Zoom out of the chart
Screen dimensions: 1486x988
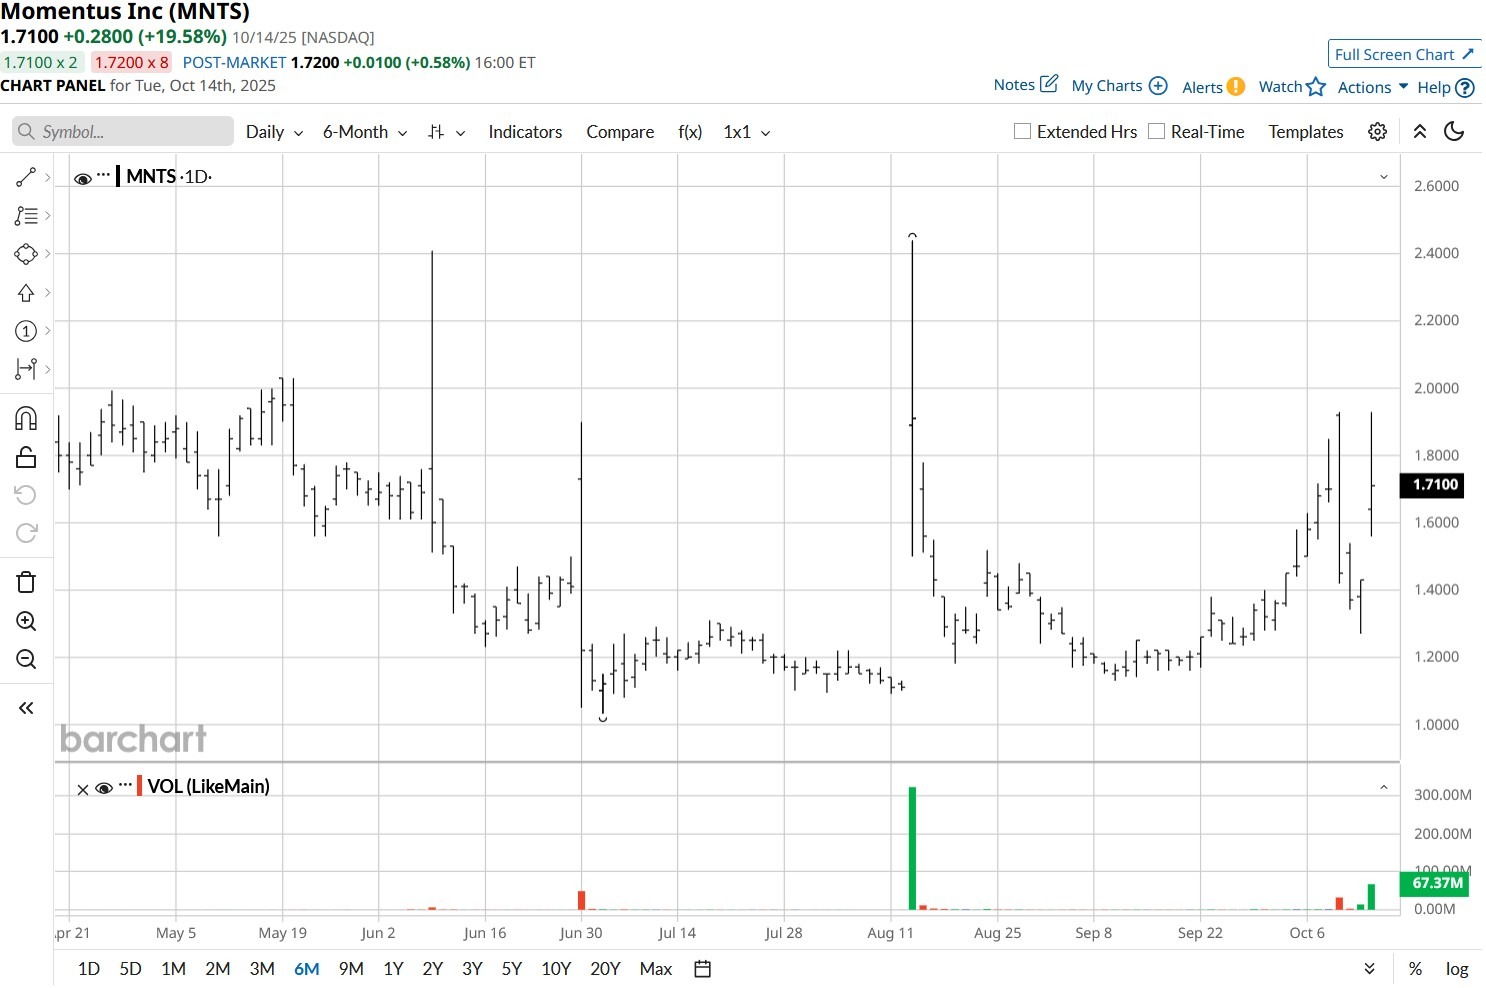click(x=26, y=659)
